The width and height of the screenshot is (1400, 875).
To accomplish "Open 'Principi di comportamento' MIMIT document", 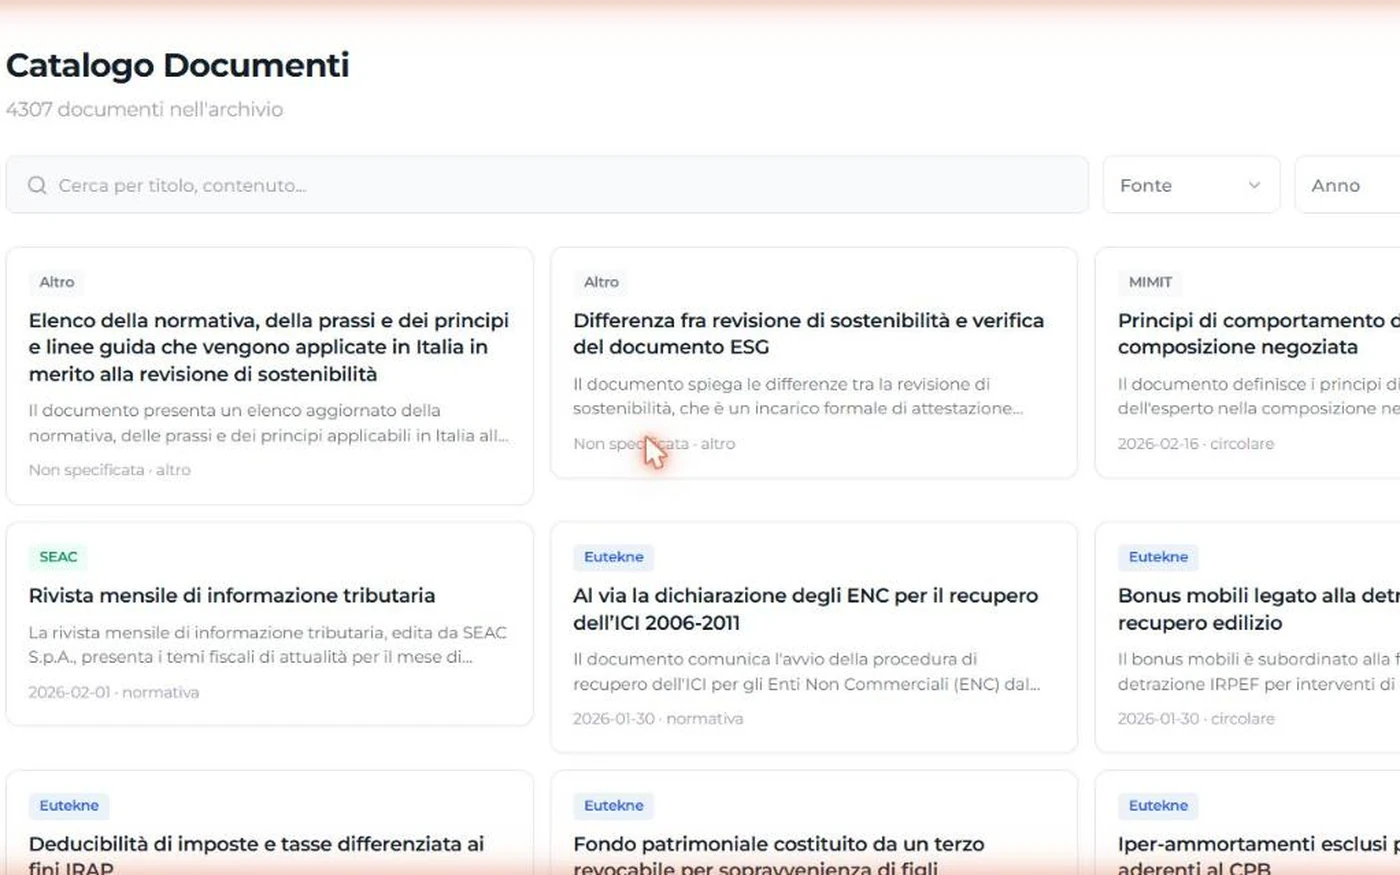I will pos(1248,363).
